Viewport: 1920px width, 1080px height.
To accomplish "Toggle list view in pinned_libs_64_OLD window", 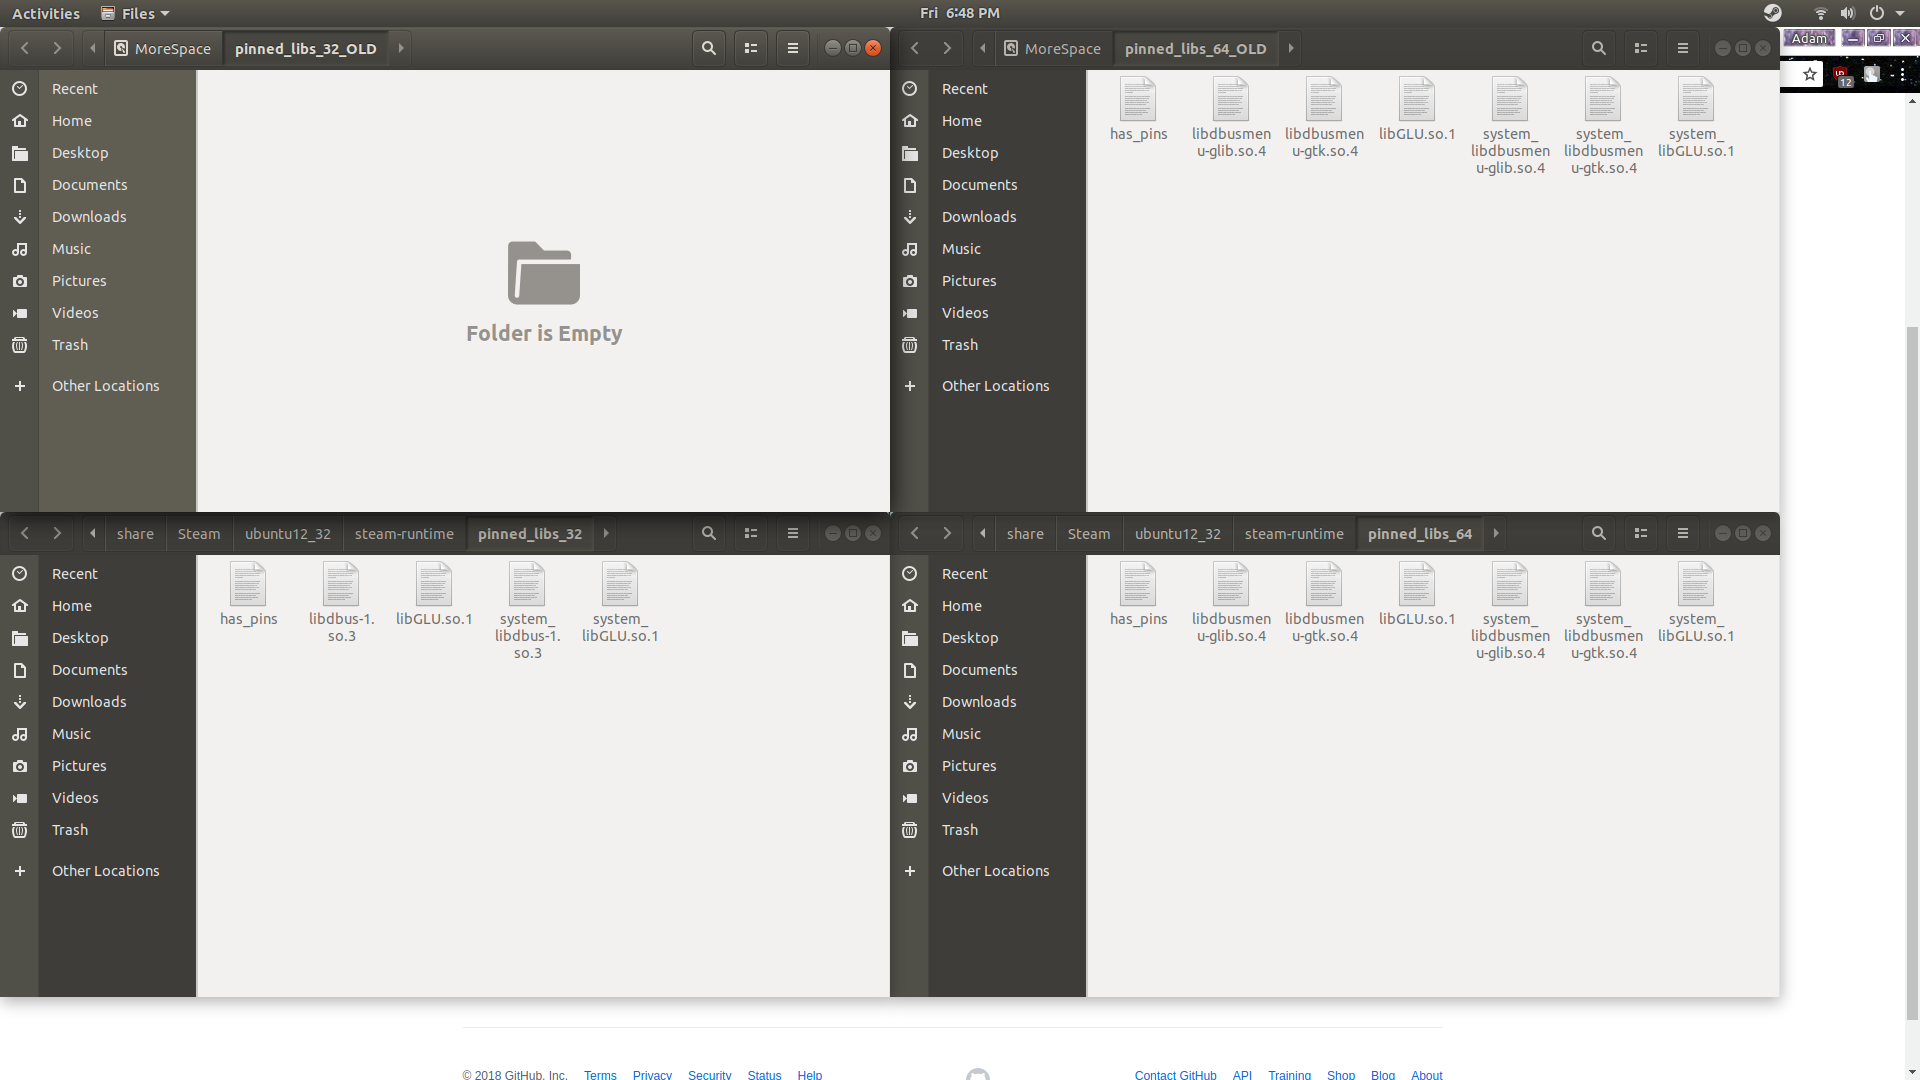I will 1641,48.
